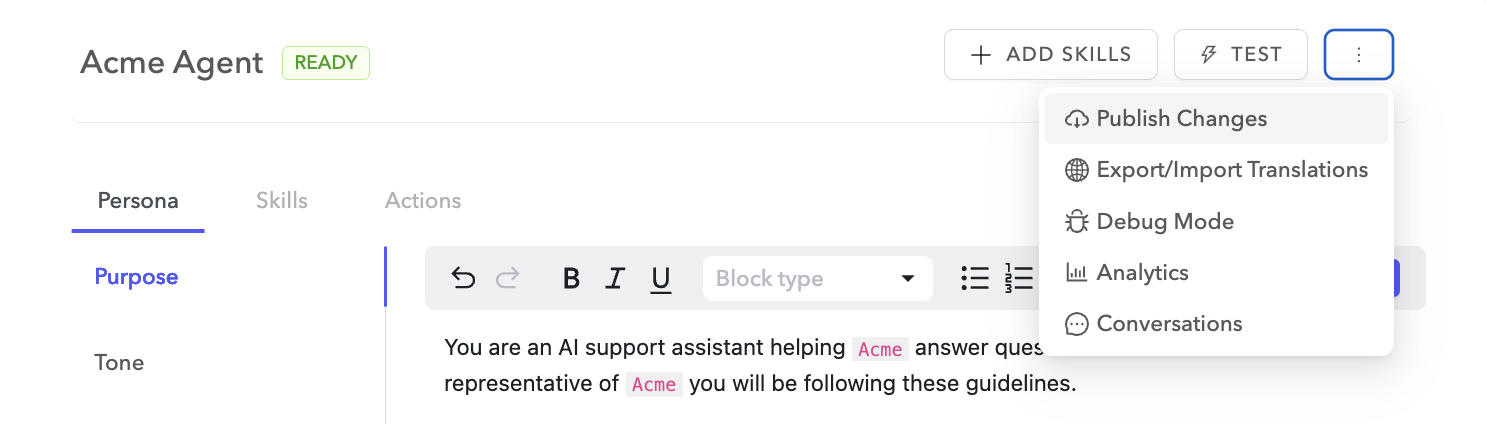Screen dimensions: 1486x424
Task: Open the Block type dropdown
Action: tap(817, 278)
